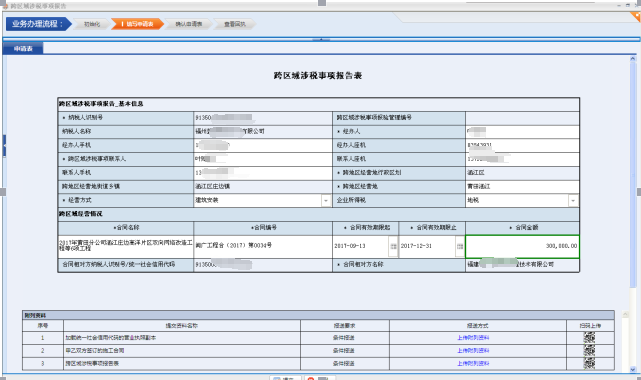Image resolution: width=641 pixels, height=380 pixels.
Task: Click 上传附列资料 link for row 2
Action: click(x=473, y=351)
